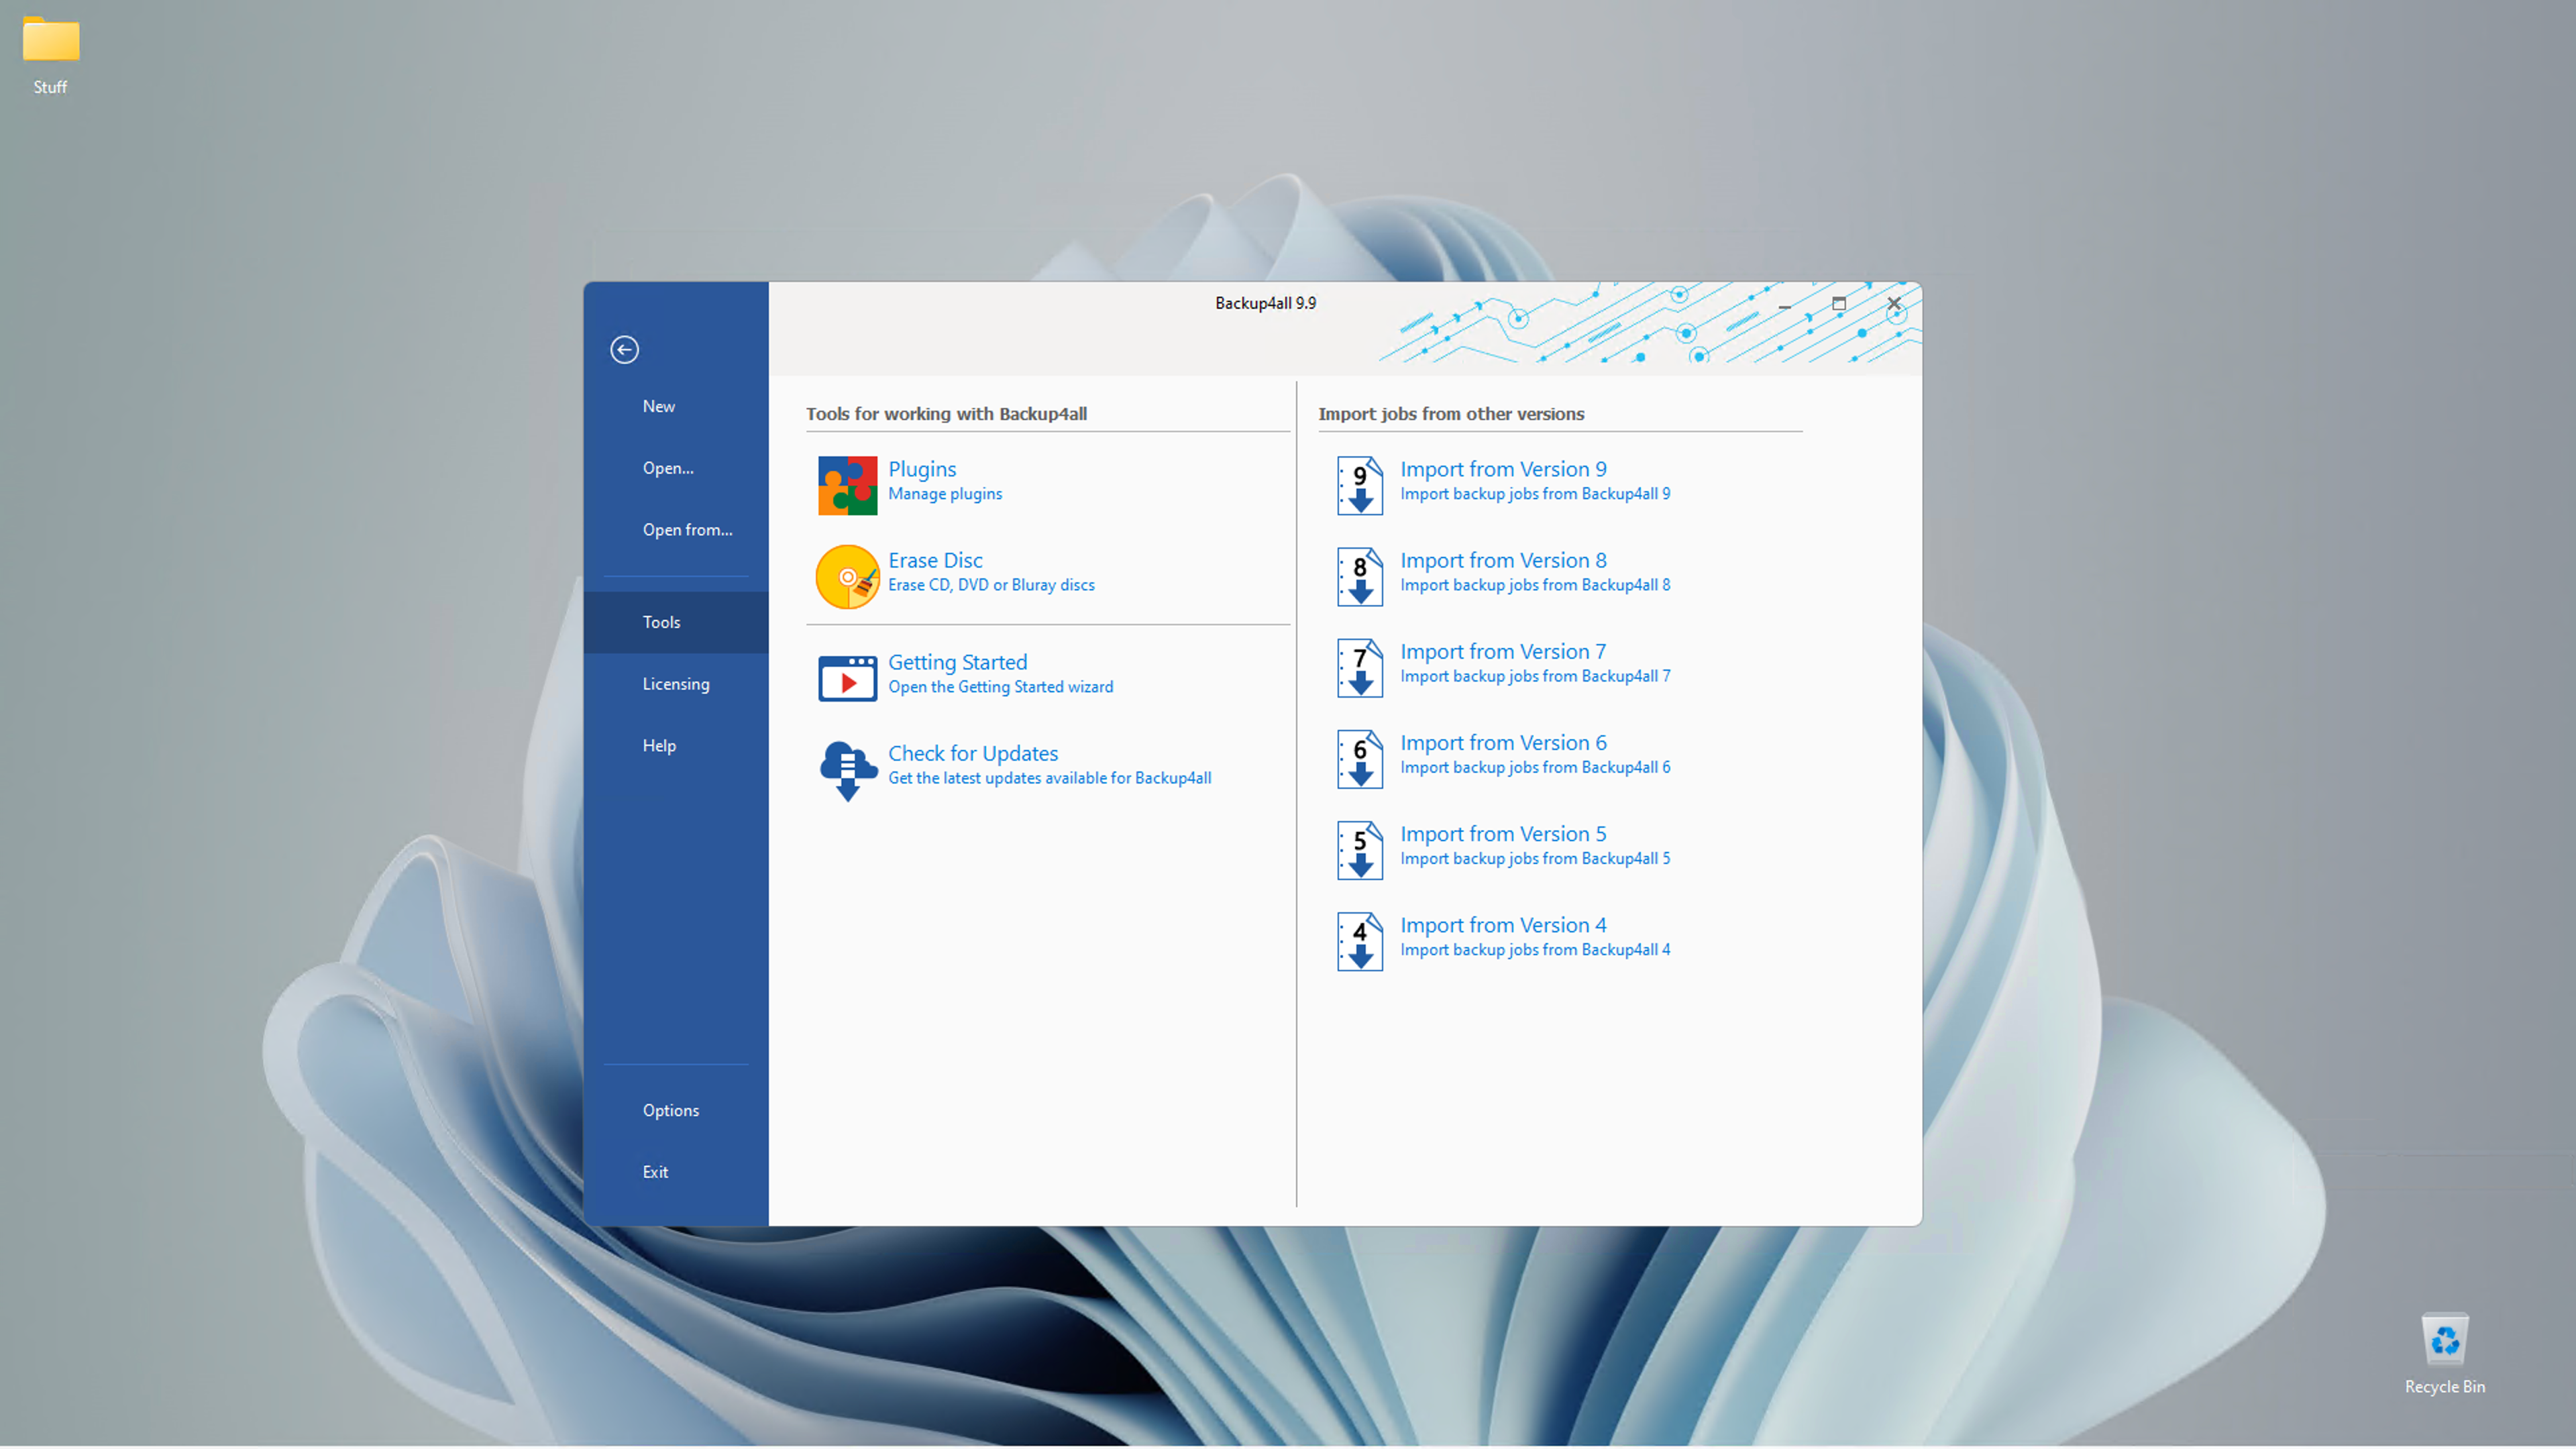Click 'Import backup jobs from Backup4all 5' text
This screenshot has width=2576, height=1449.
[x=1535, y=858]
